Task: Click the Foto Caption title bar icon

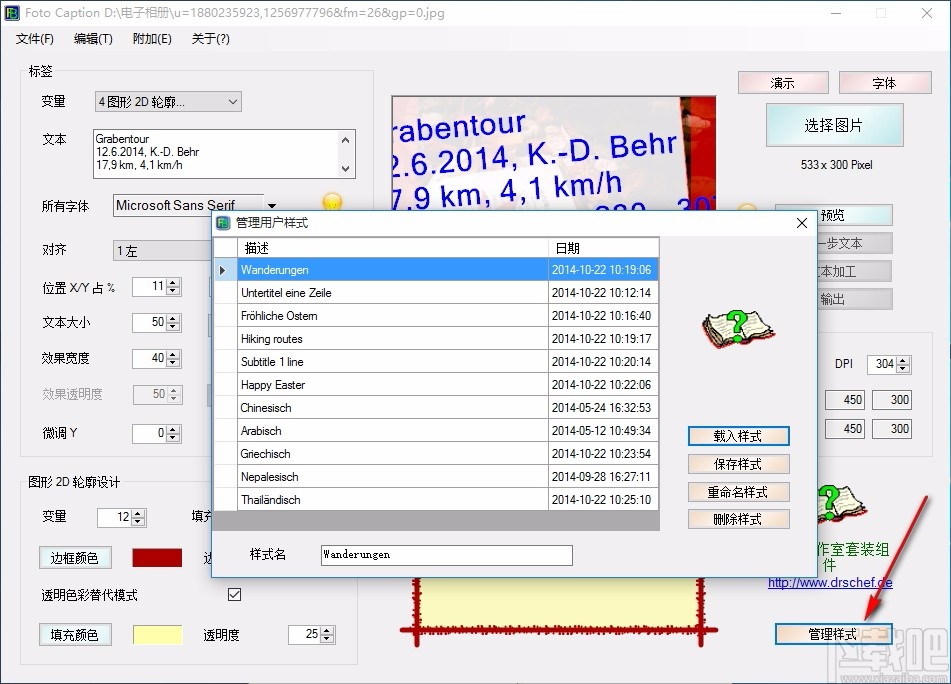Action: tap(12, 13)
